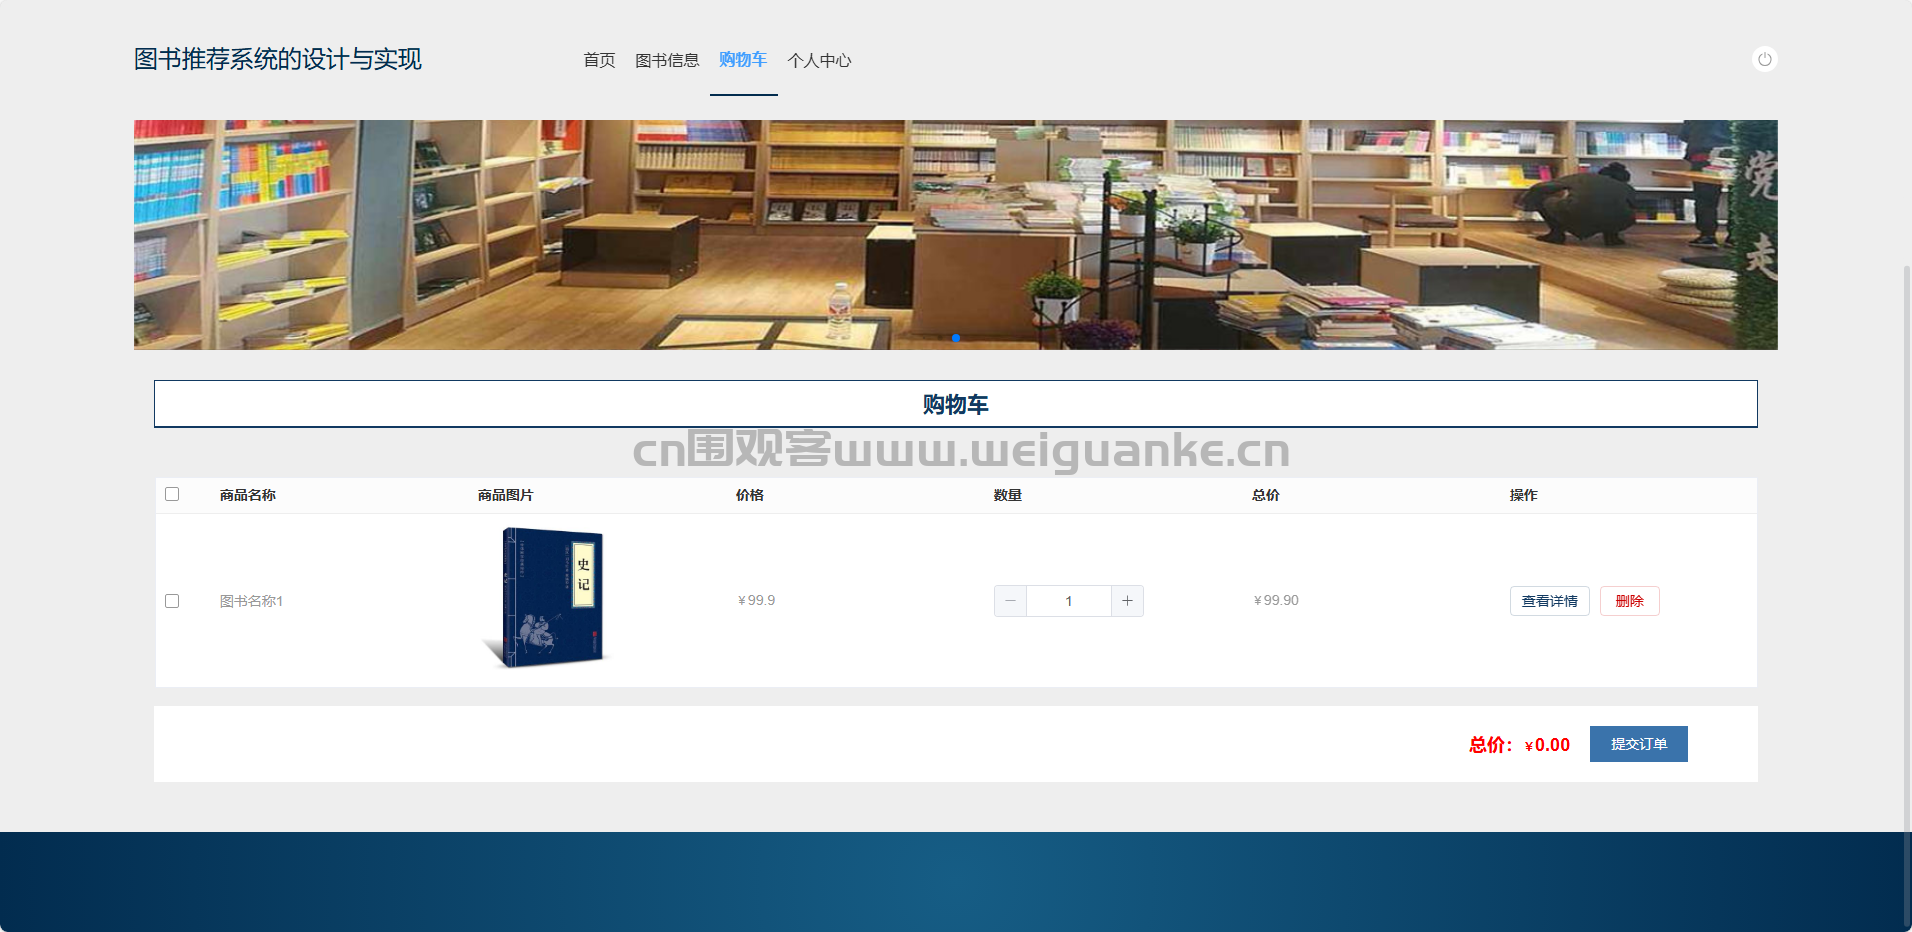Click the 查看详情 button
1912x932 pixels.
[x=1549, y=601]
